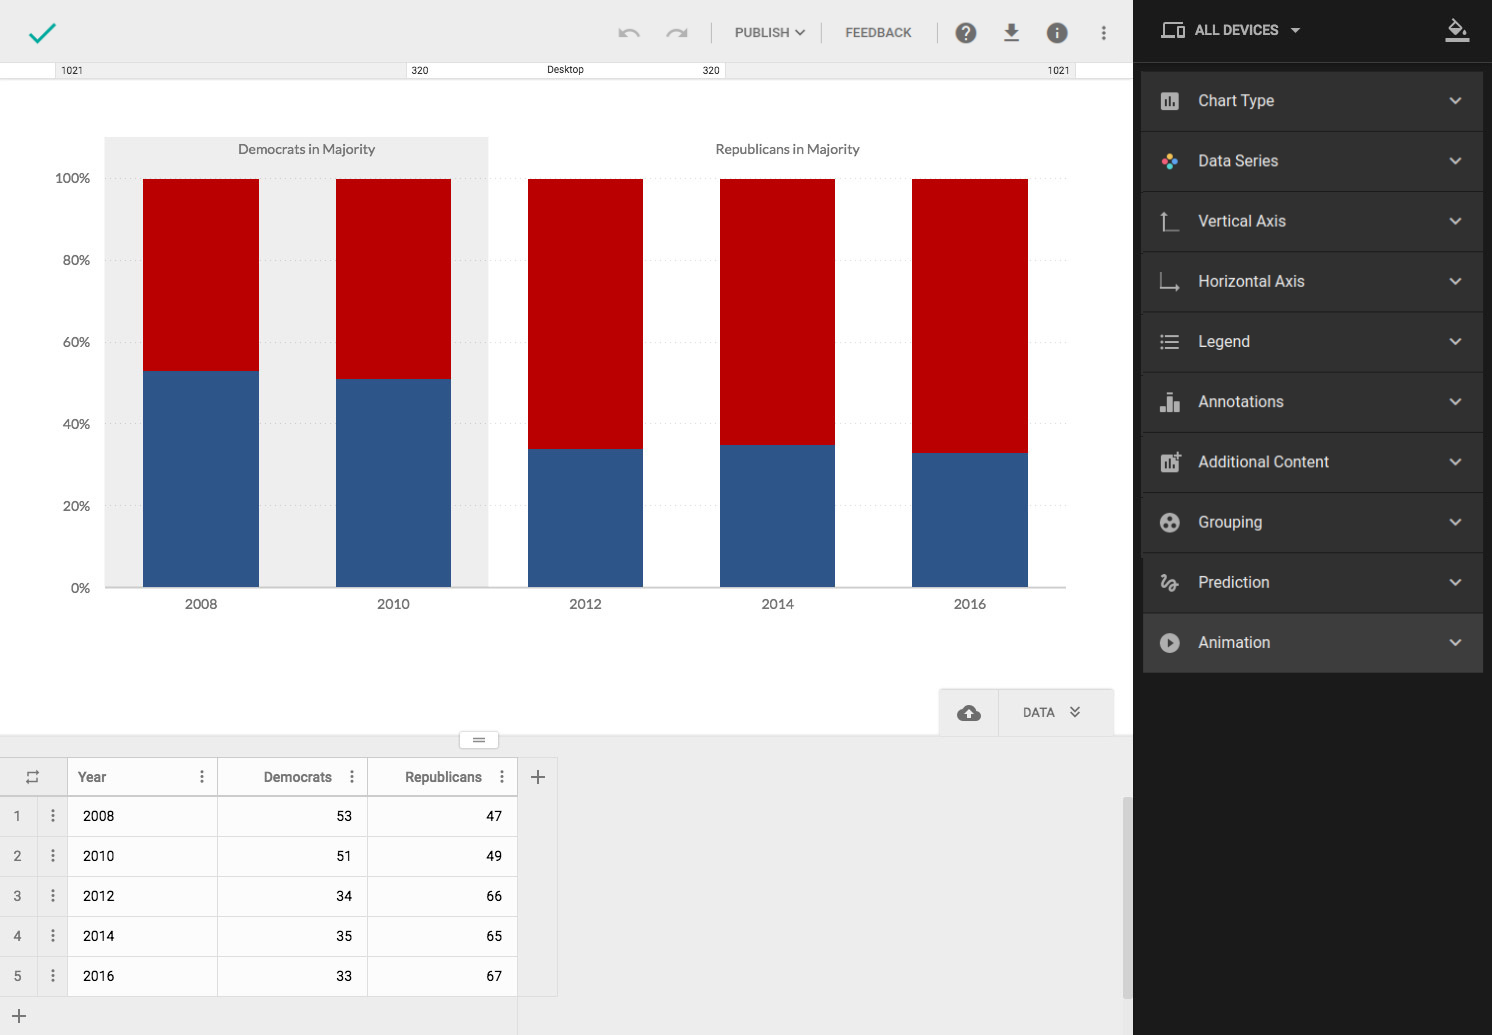Expand the Chart Type section

(x=1311, y=101)
